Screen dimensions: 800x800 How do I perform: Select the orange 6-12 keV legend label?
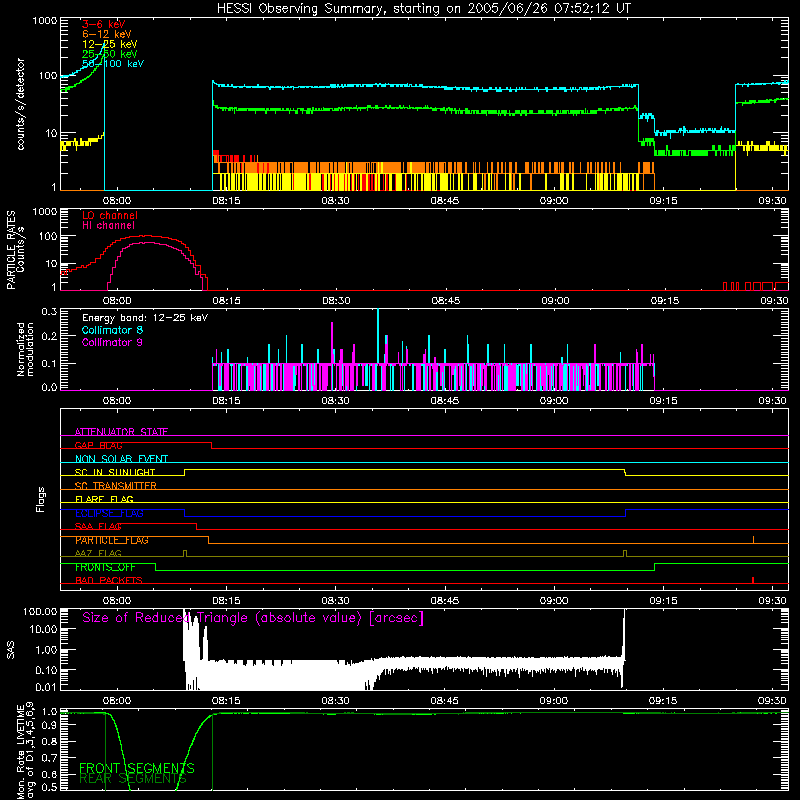(107, 34)
